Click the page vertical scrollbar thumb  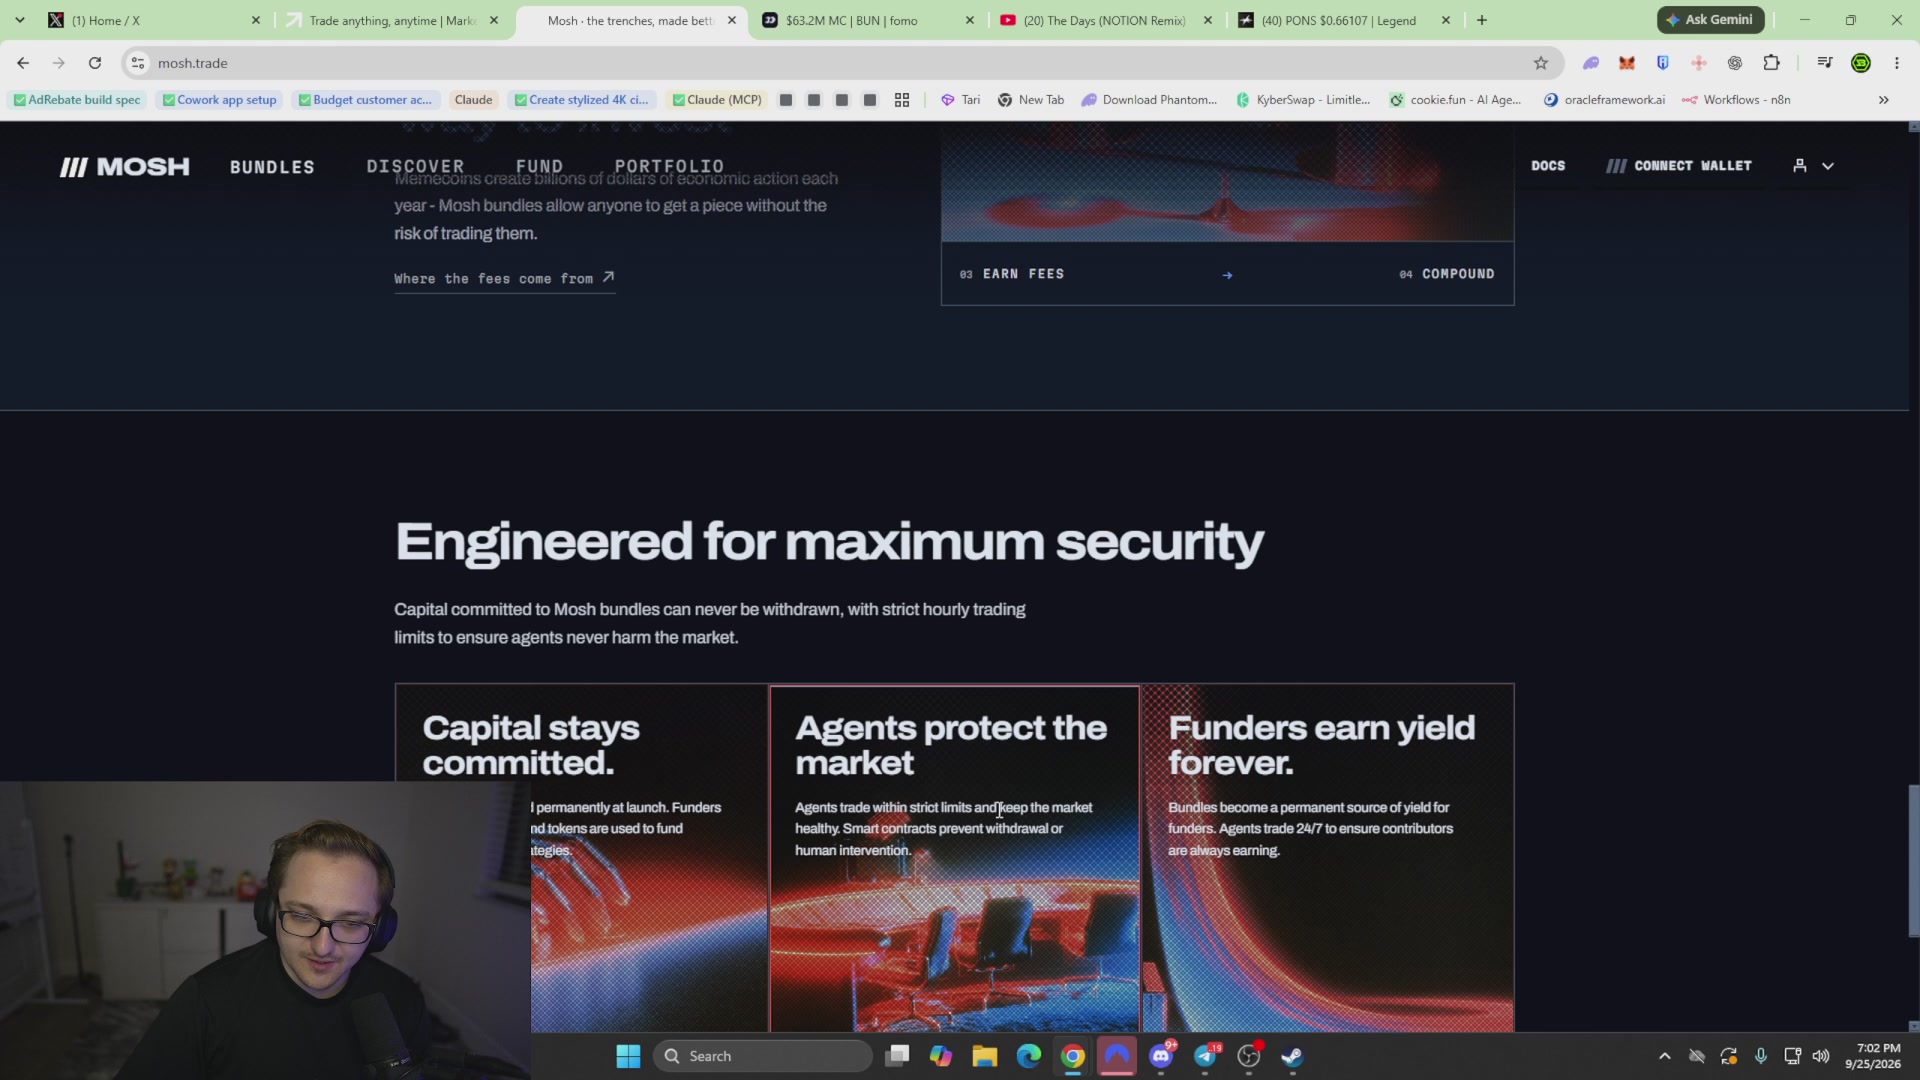pos(1914,861)
